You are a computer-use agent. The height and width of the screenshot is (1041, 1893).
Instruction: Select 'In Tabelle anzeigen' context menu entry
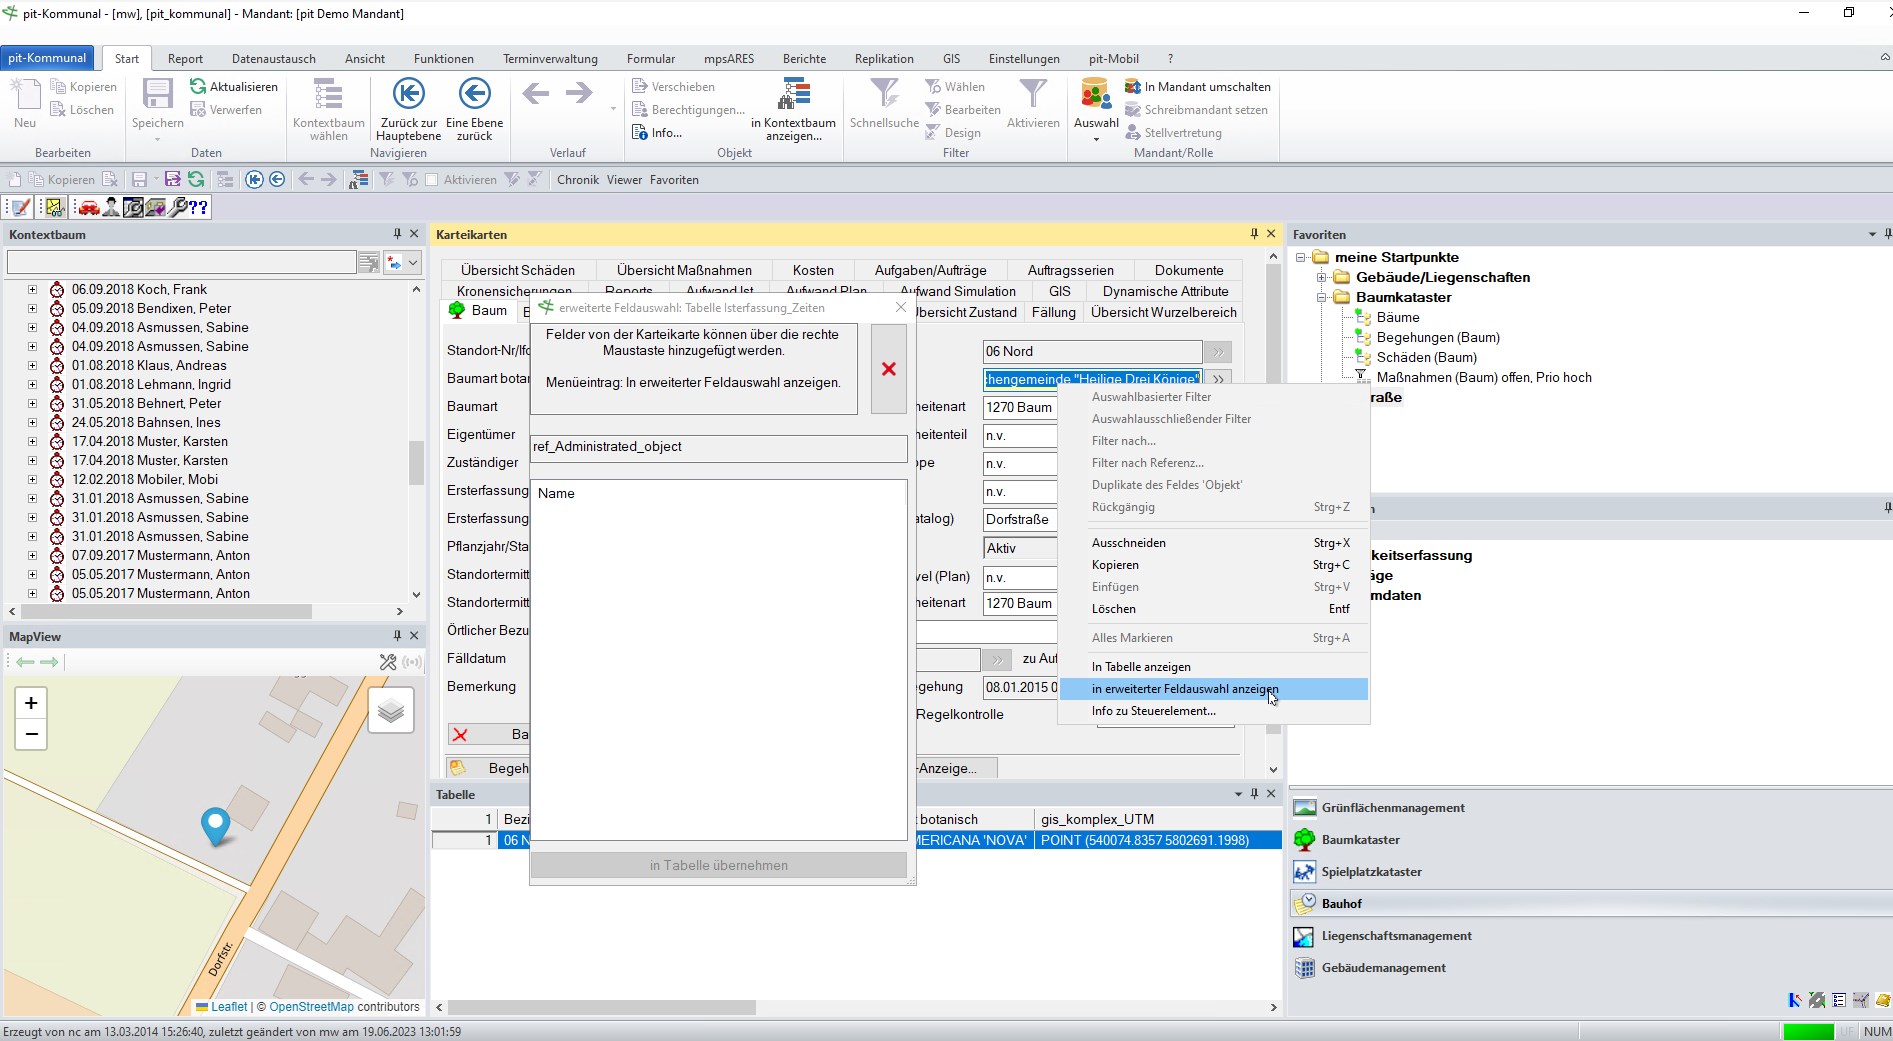click(x=1141, y=667)
